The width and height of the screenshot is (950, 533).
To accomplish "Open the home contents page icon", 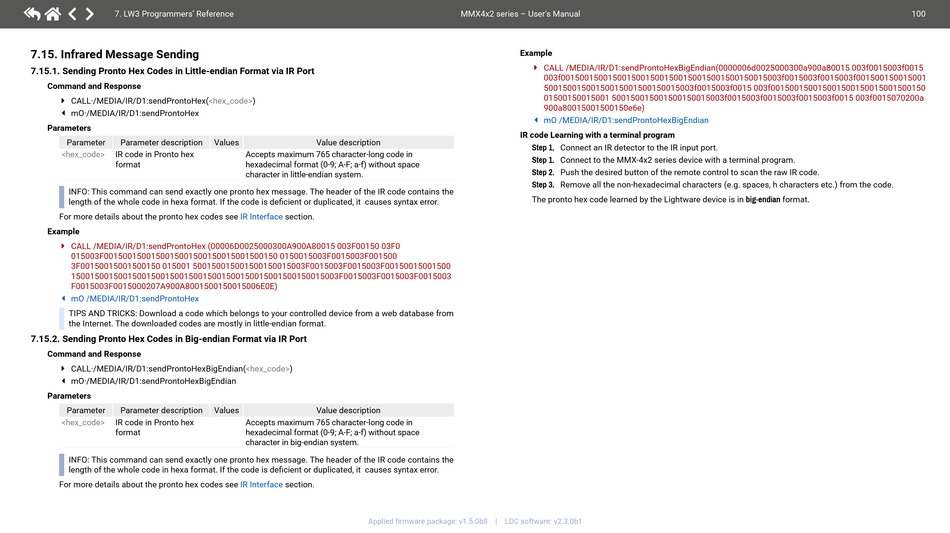I will point(53,13).
